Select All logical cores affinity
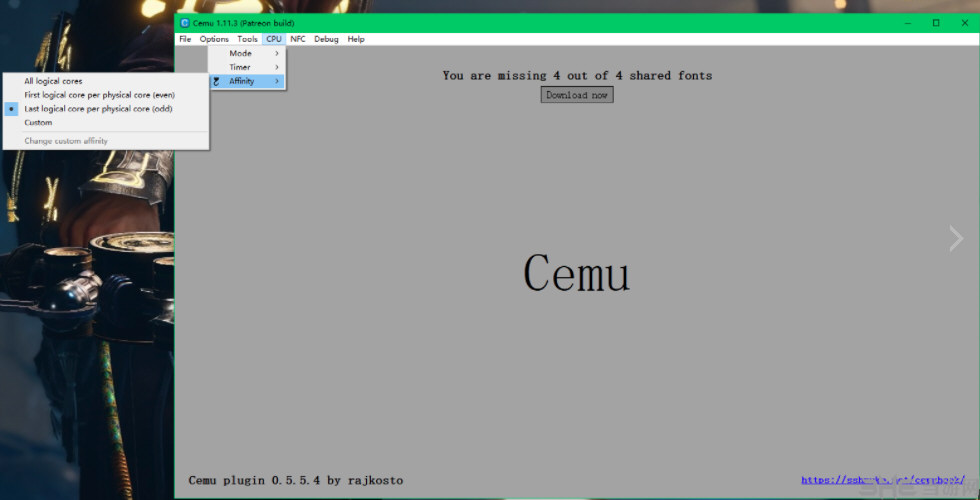This screenshot has width=980, height=500. tap(106, 81)
